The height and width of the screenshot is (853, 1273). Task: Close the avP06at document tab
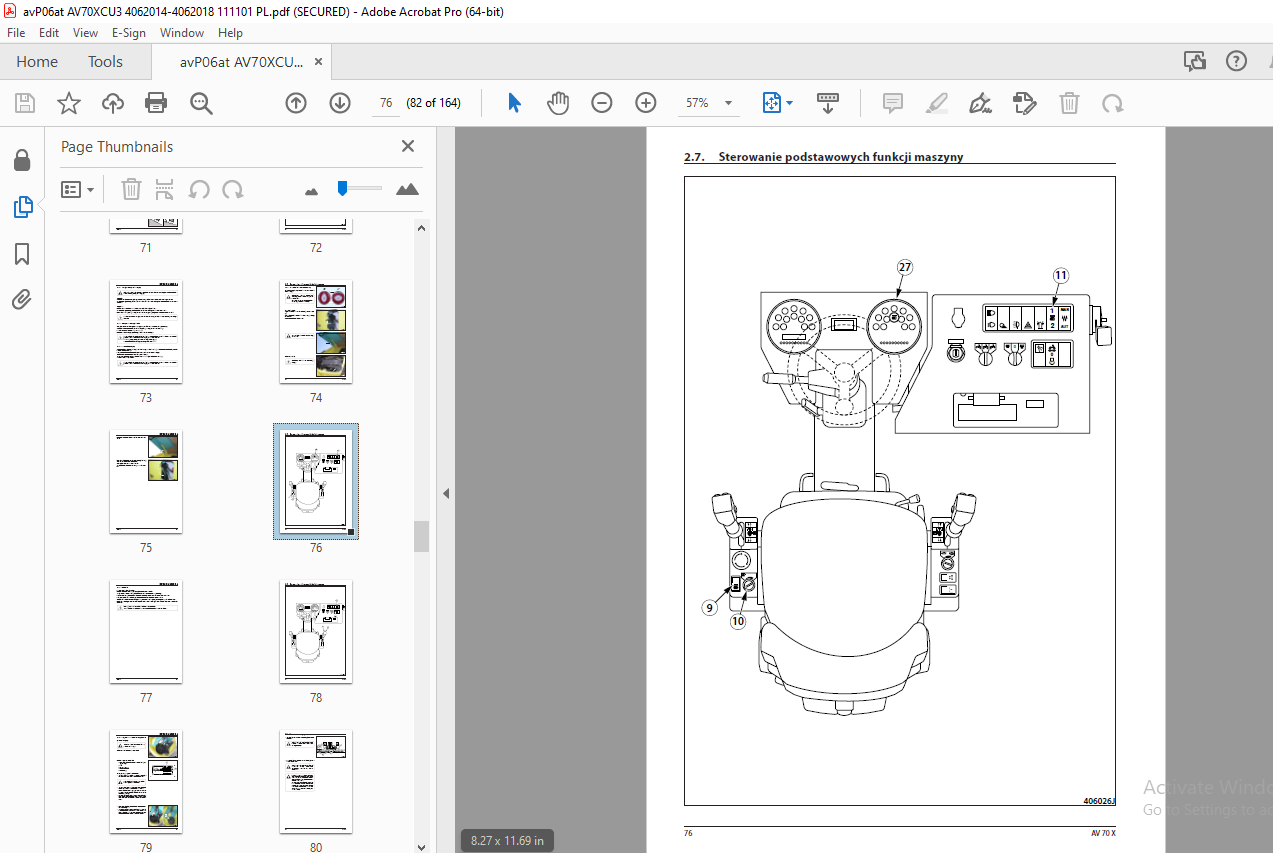click(x=319, y=61)
